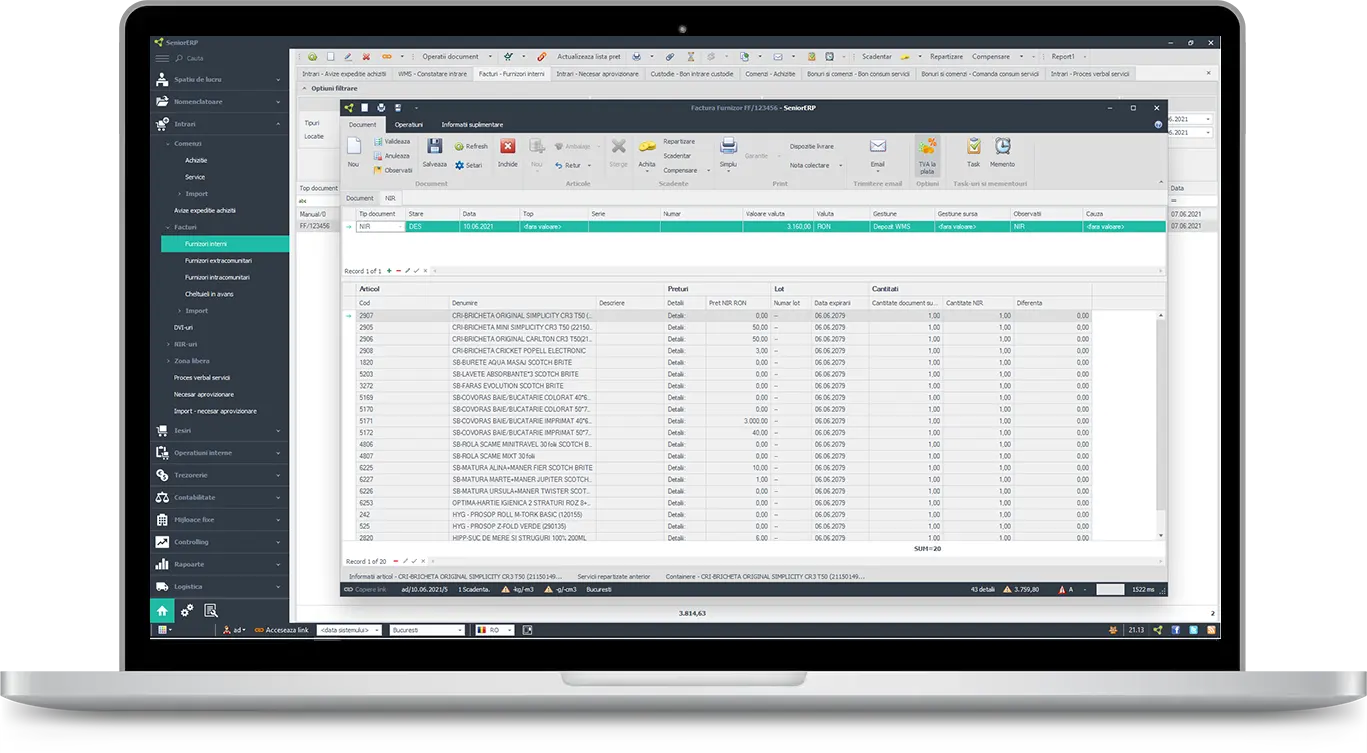Image resolution: width=1367 pixels, height=753 pixels.
Task: Click Acceseaza link in bottom bar
Action: (280, 630)
